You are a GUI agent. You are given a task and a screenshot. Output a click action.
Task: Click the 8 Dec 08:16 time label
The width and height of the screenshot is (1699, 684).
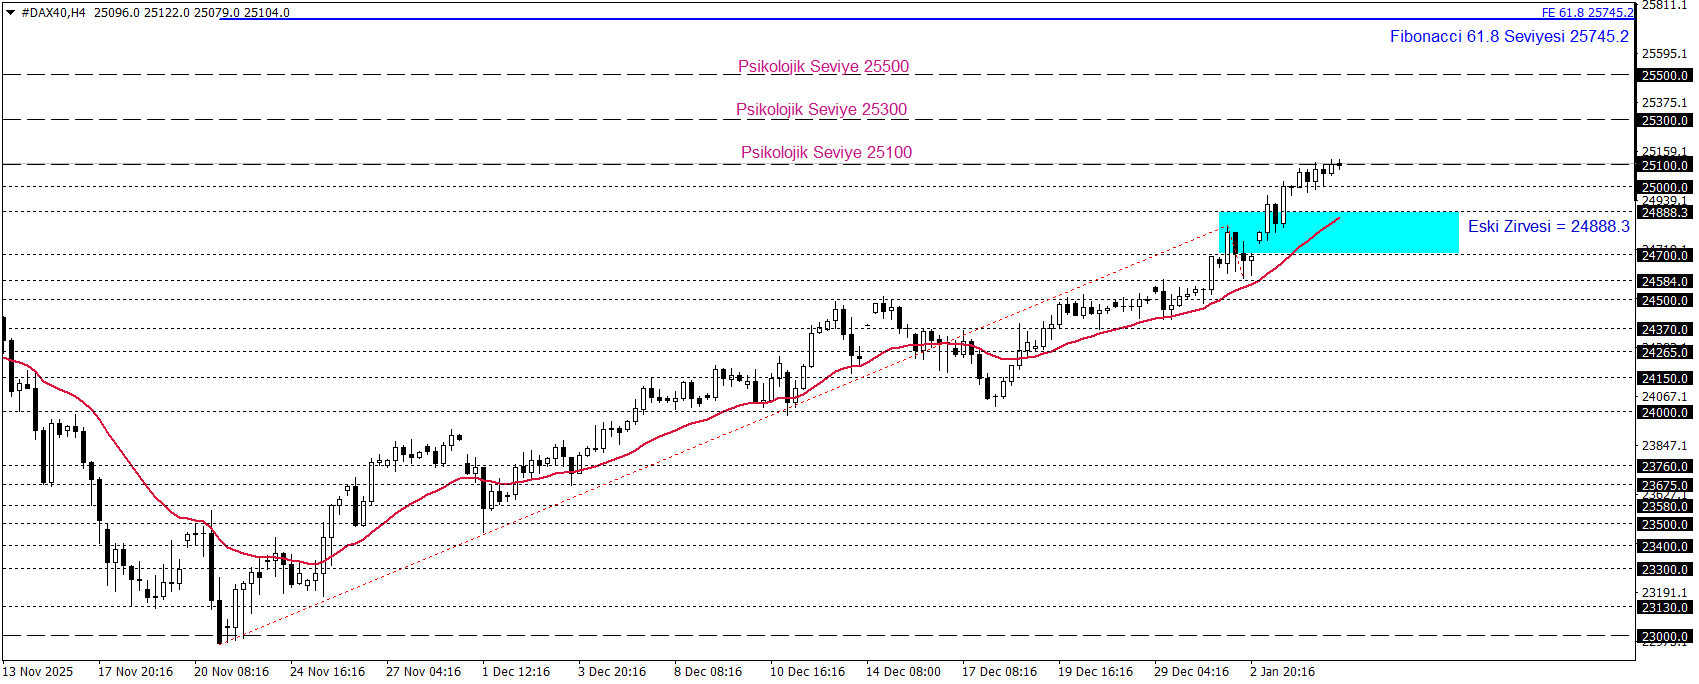coord(708,671)
